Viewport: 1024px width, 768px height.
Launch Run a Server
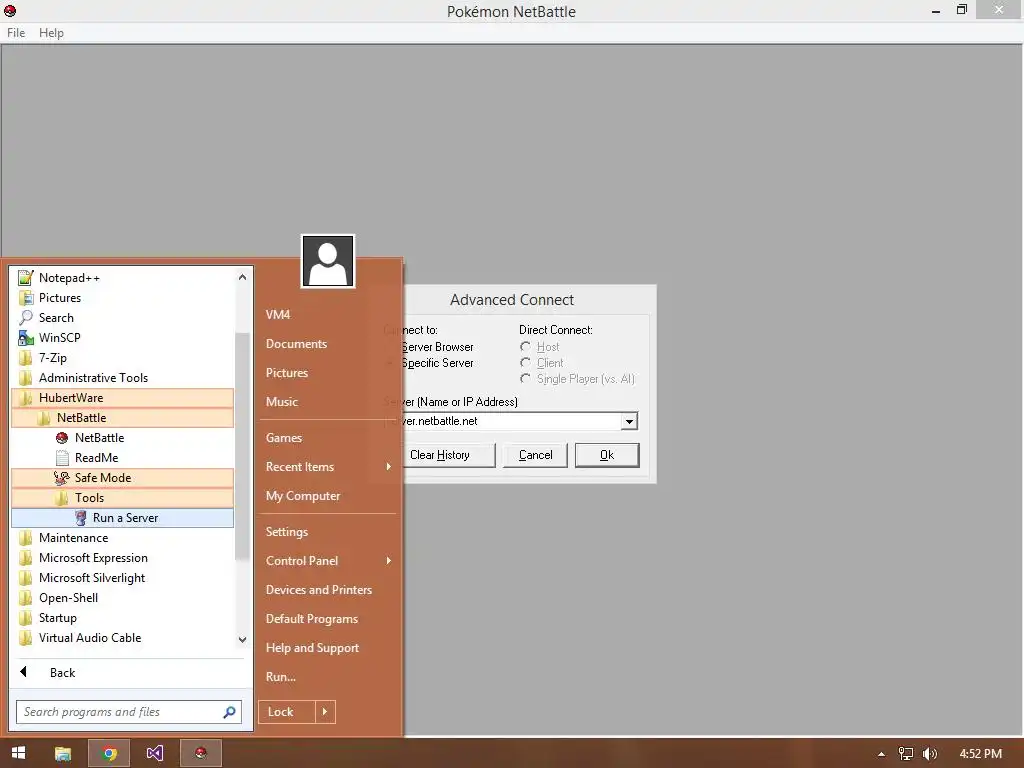[122, 518]
